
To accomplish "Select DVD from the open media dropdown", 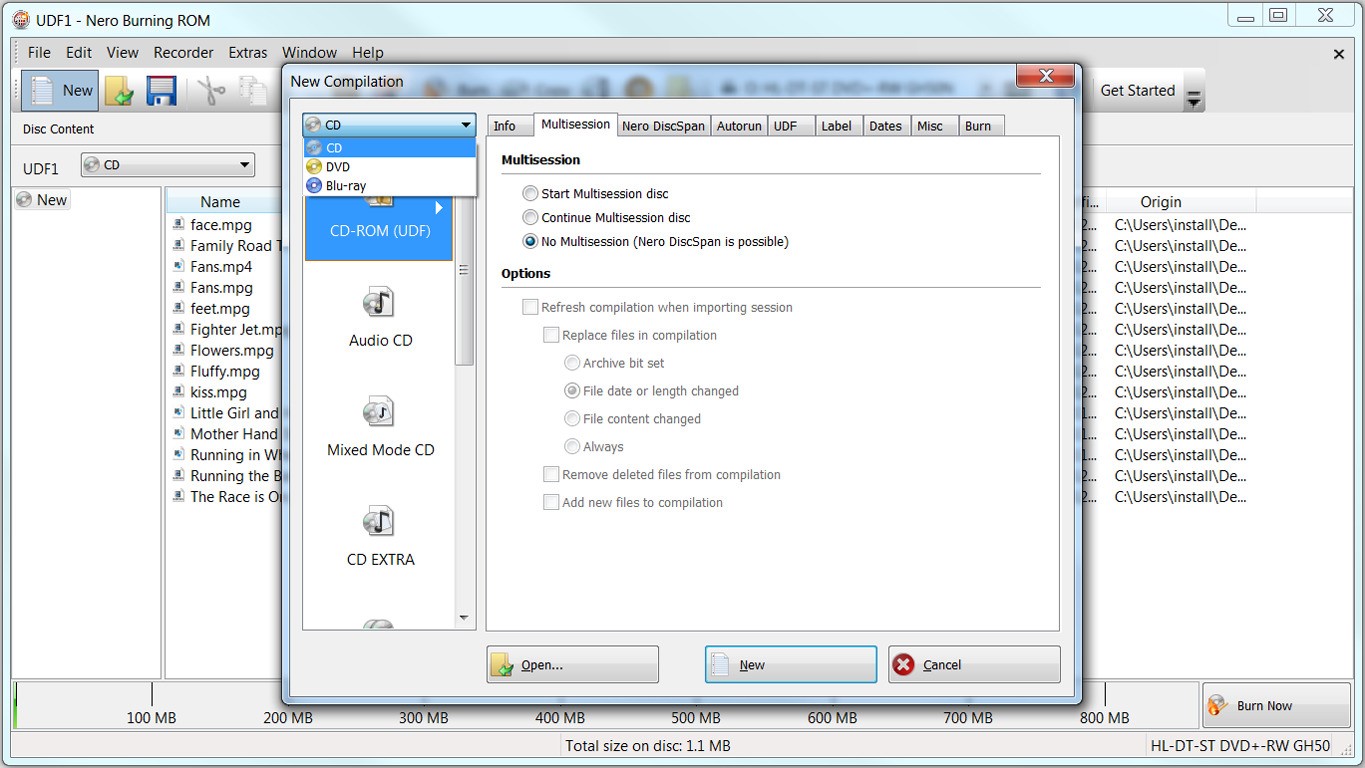I will coord(337,167).
